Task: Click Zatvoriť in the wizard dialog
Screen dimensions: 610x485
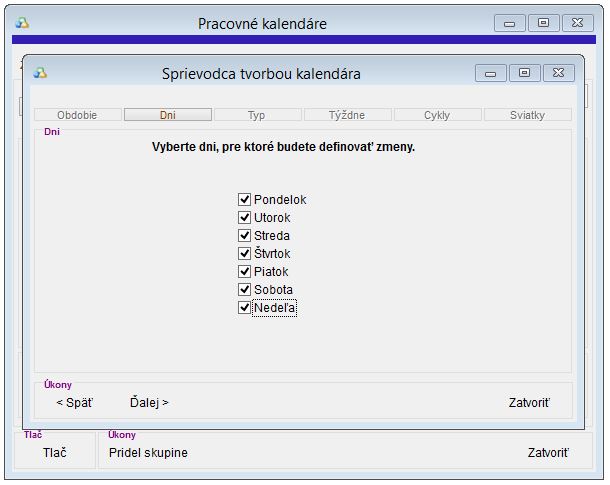Action: point(529,402)
